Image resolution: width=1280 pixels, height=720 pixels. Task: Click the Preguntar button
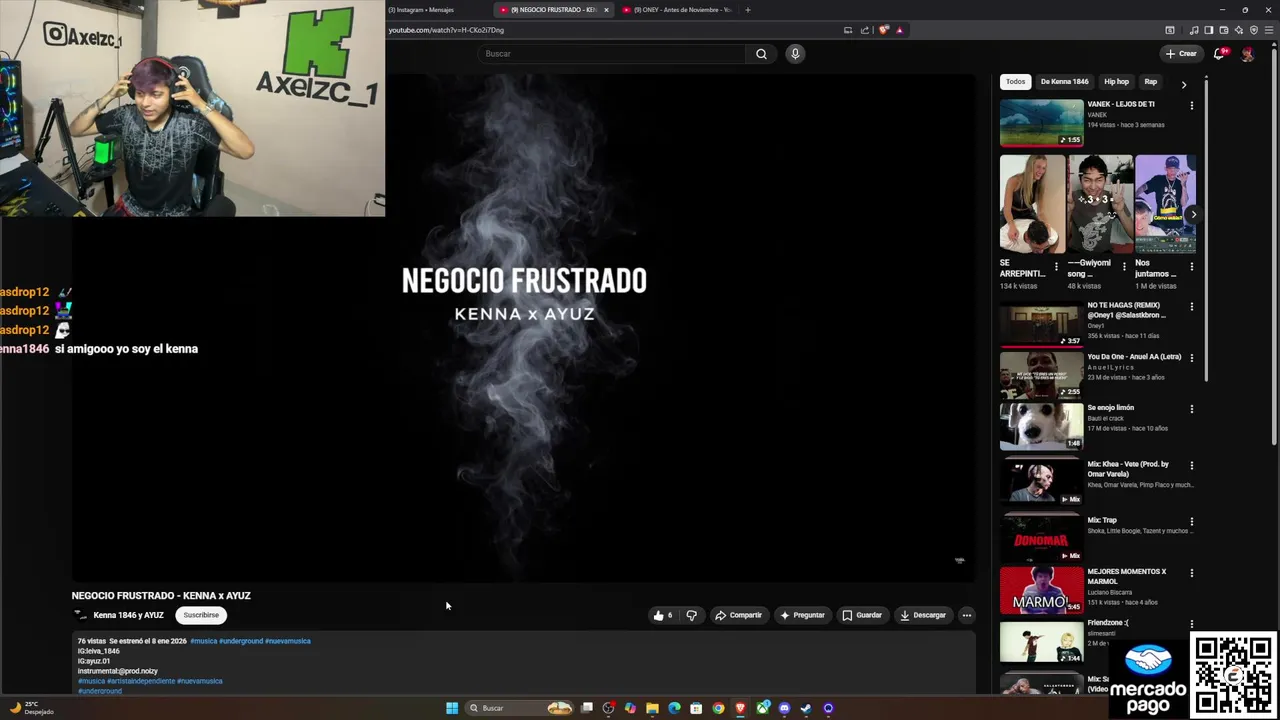(802, 615)
